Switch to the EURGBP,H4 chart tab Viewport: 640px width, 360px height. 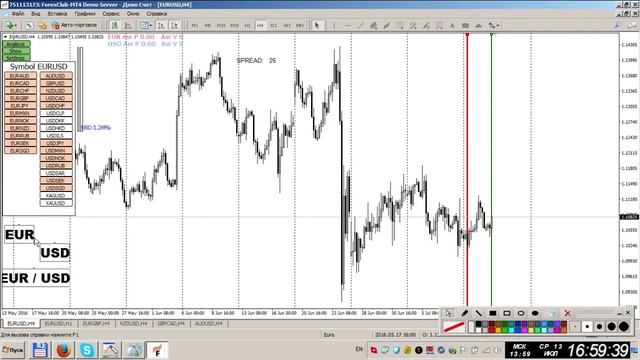[x=96, y=324]
